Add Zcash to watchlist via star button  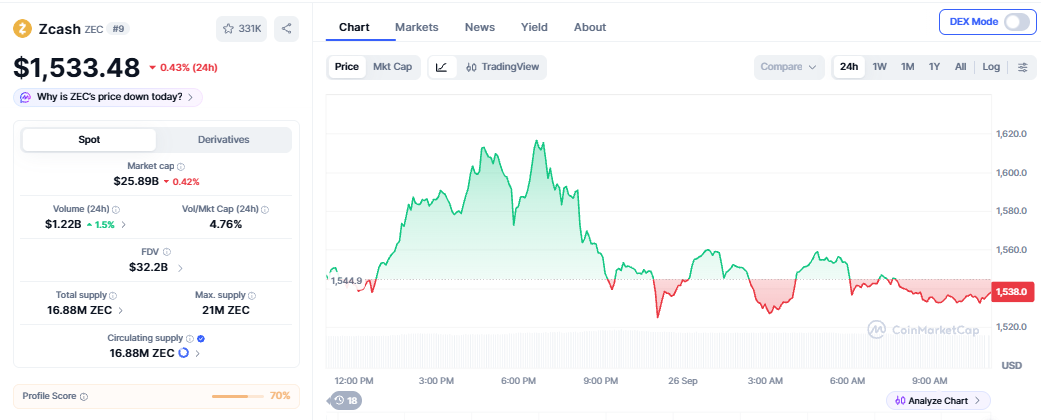tap(242, 29)
